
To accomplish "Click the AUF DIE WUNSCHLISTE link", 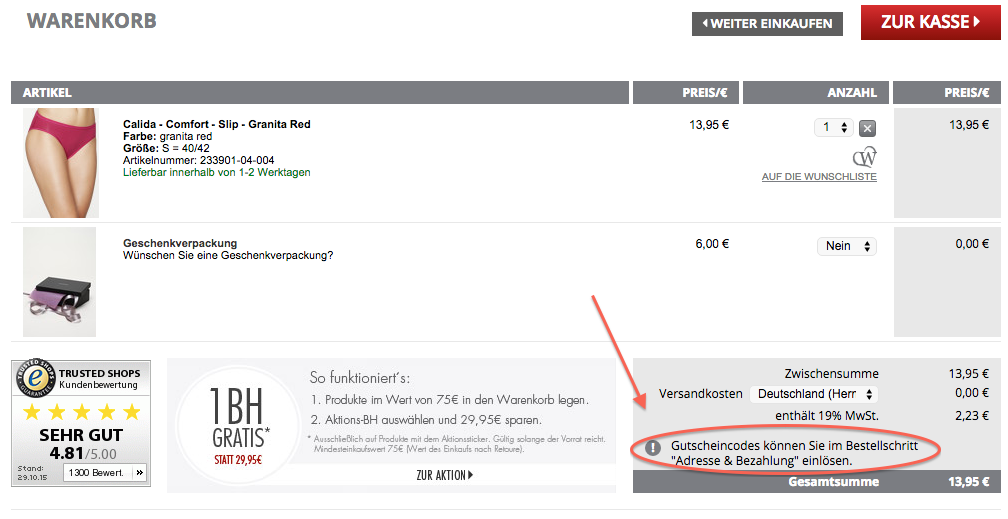I will point(819,177).
